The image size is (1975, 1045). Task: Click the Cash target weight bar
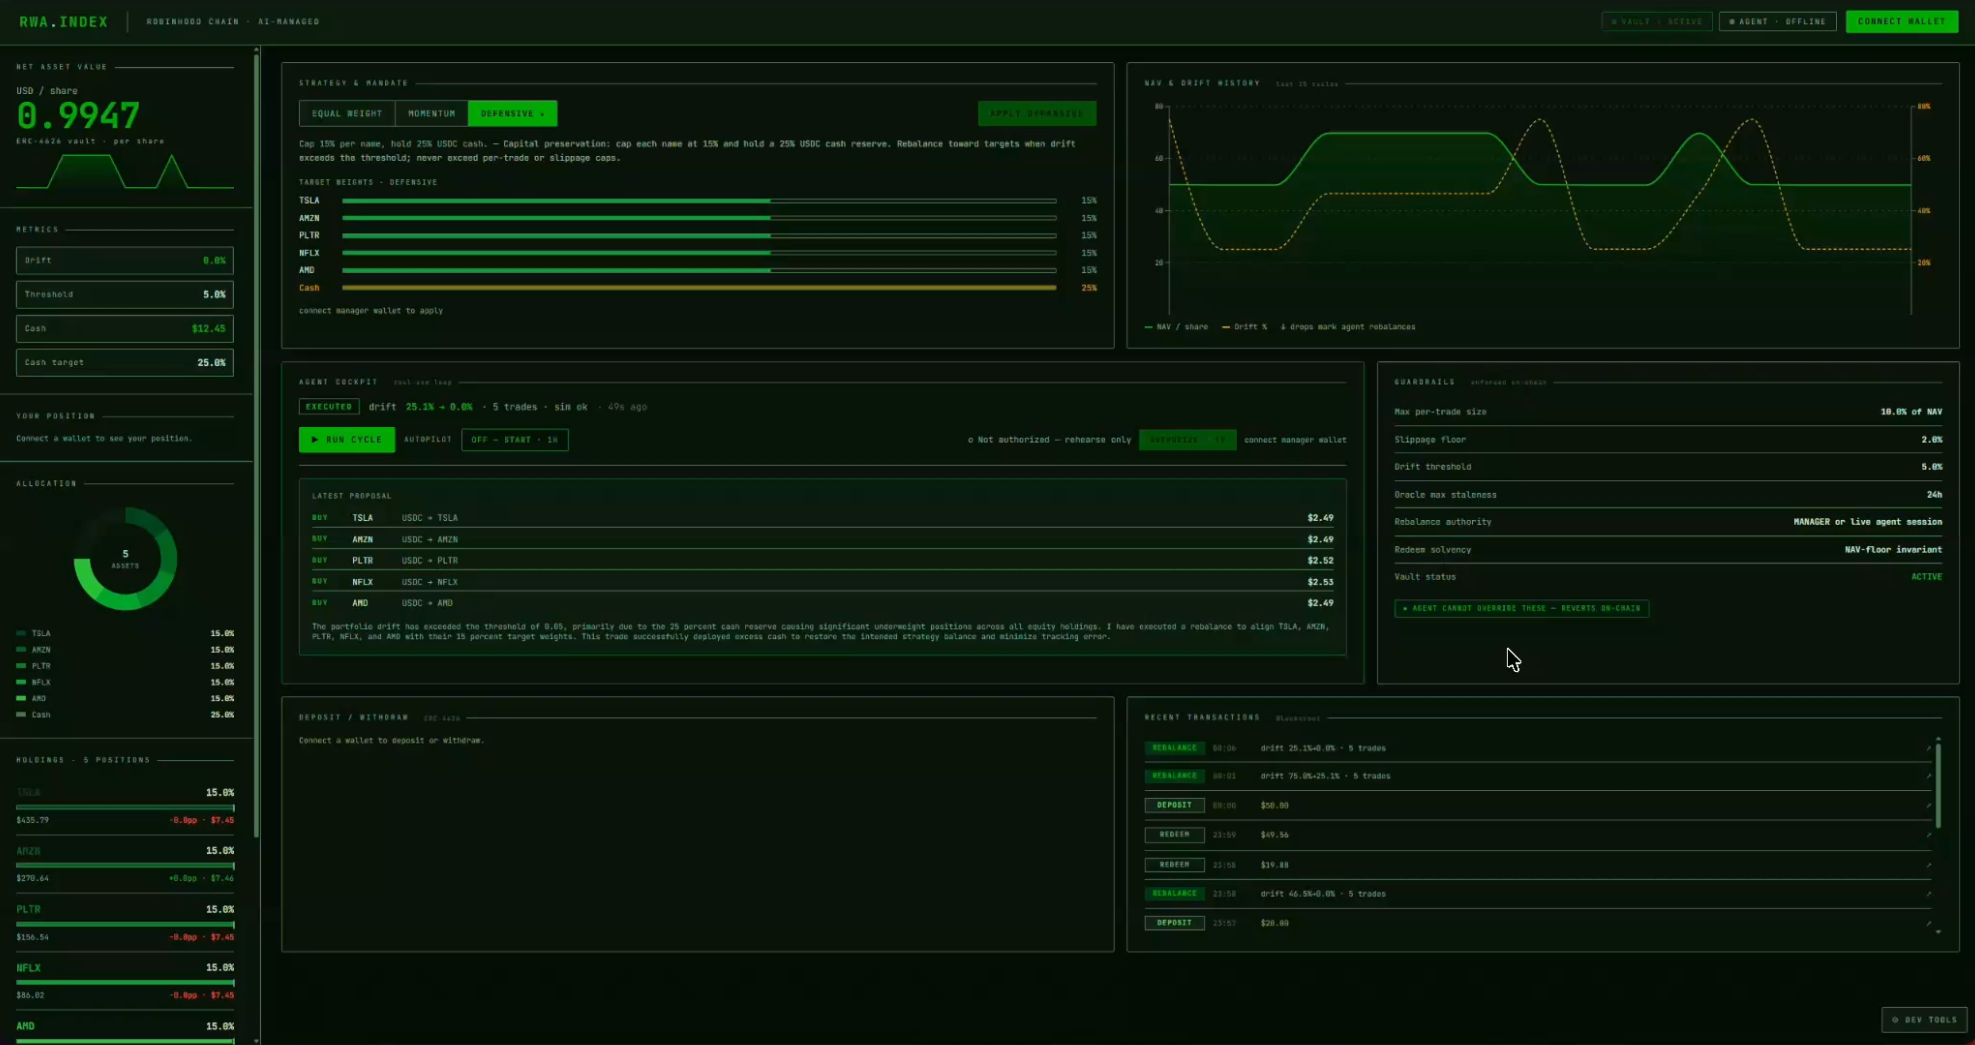pyautogui.click(x=699, y=288)
